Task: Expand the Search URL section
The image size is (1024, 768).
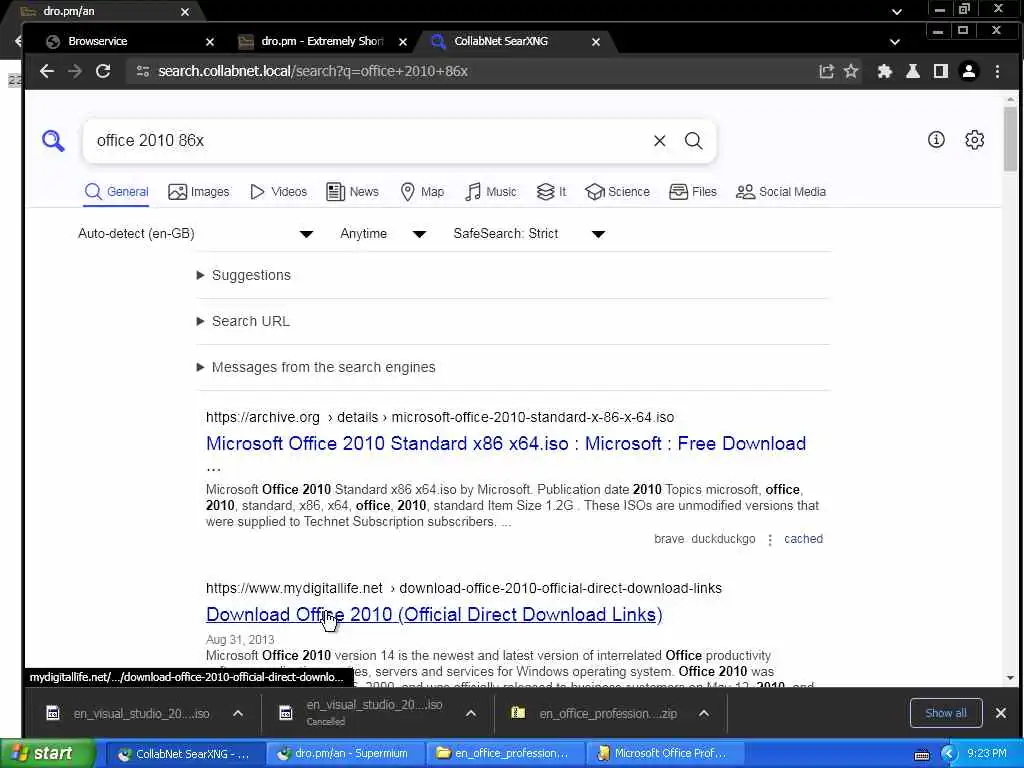Action: (x=243, y=321)
